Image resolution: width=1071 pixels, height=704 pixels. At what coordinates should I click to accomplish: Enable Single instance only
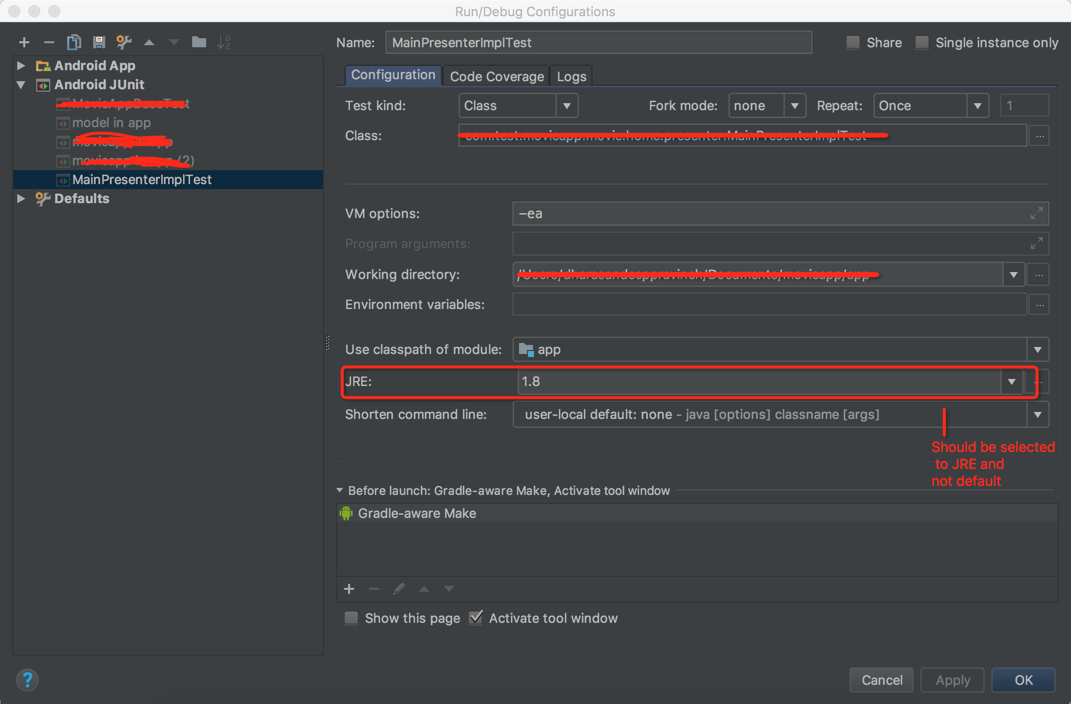tap(921, 42)
